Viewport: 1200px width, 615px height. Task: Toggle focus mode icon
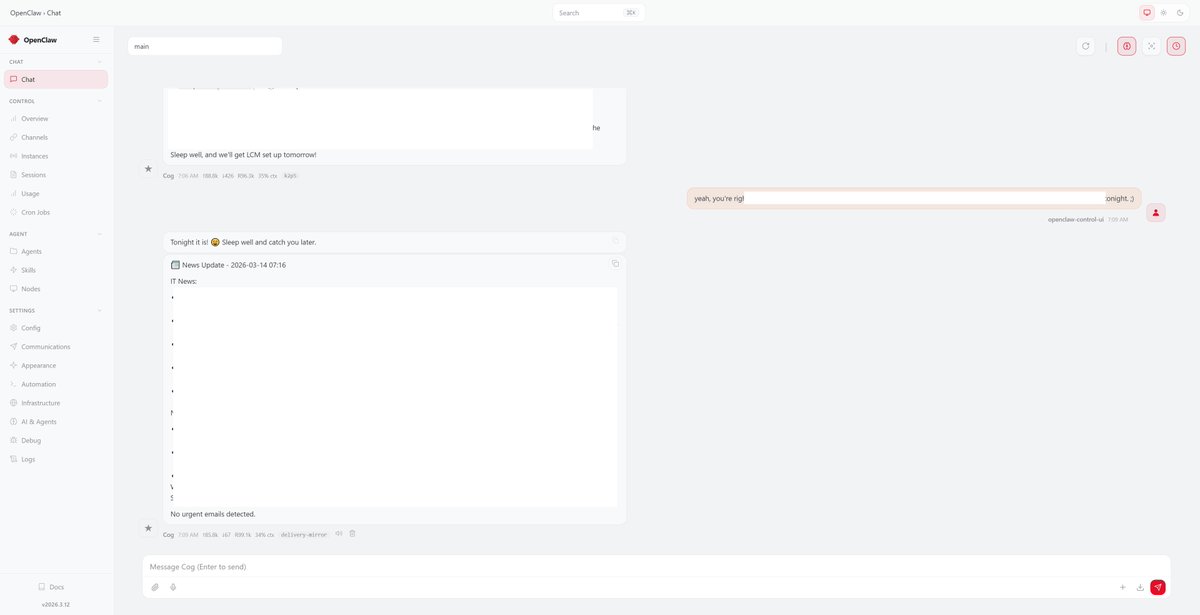(x=1151, y=46)
